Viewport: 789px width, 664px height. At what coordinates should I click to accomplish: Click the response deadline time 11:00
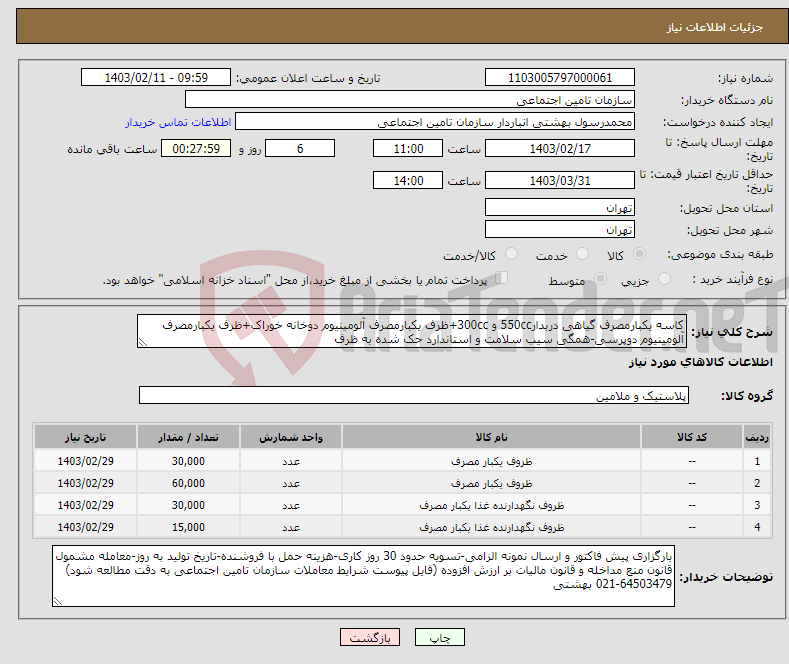(408, 148)
